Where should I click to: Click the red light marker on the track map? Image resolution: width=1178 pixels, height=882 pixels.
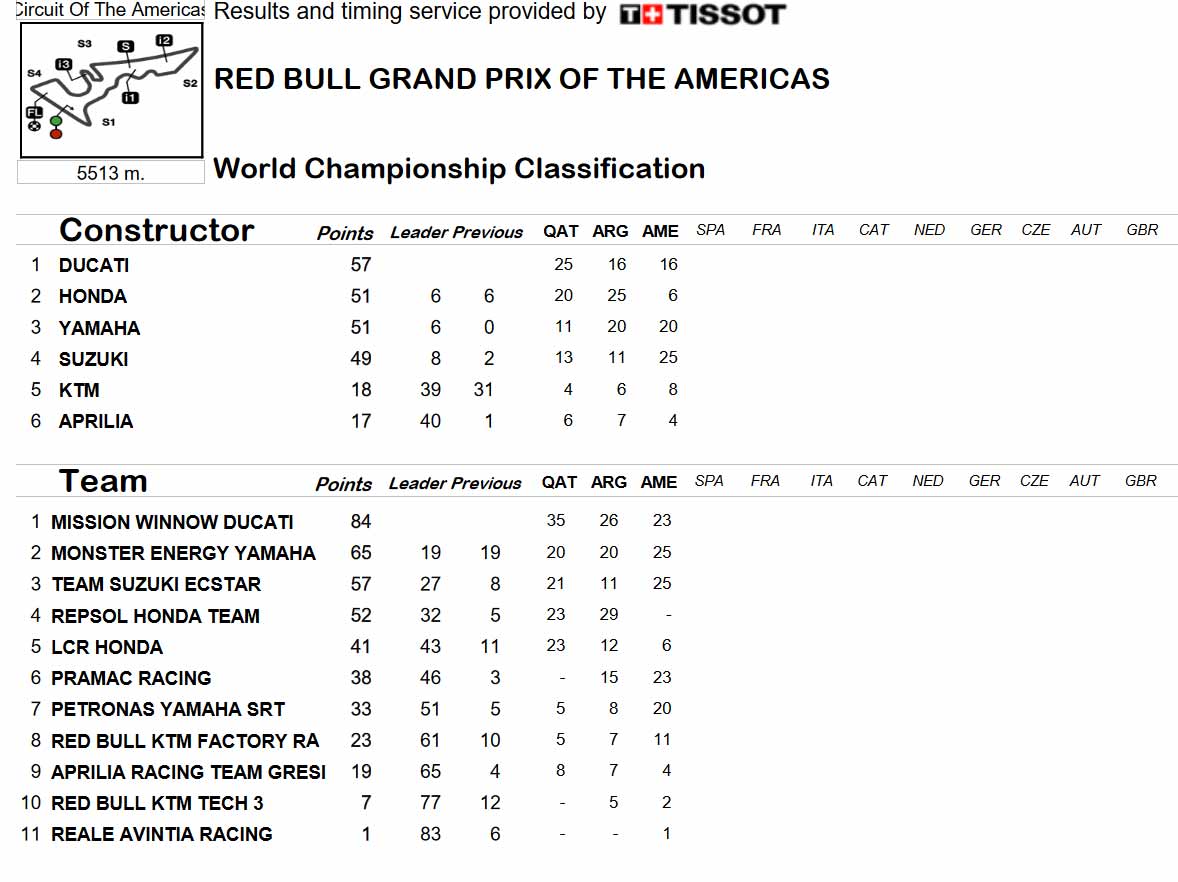56,134
